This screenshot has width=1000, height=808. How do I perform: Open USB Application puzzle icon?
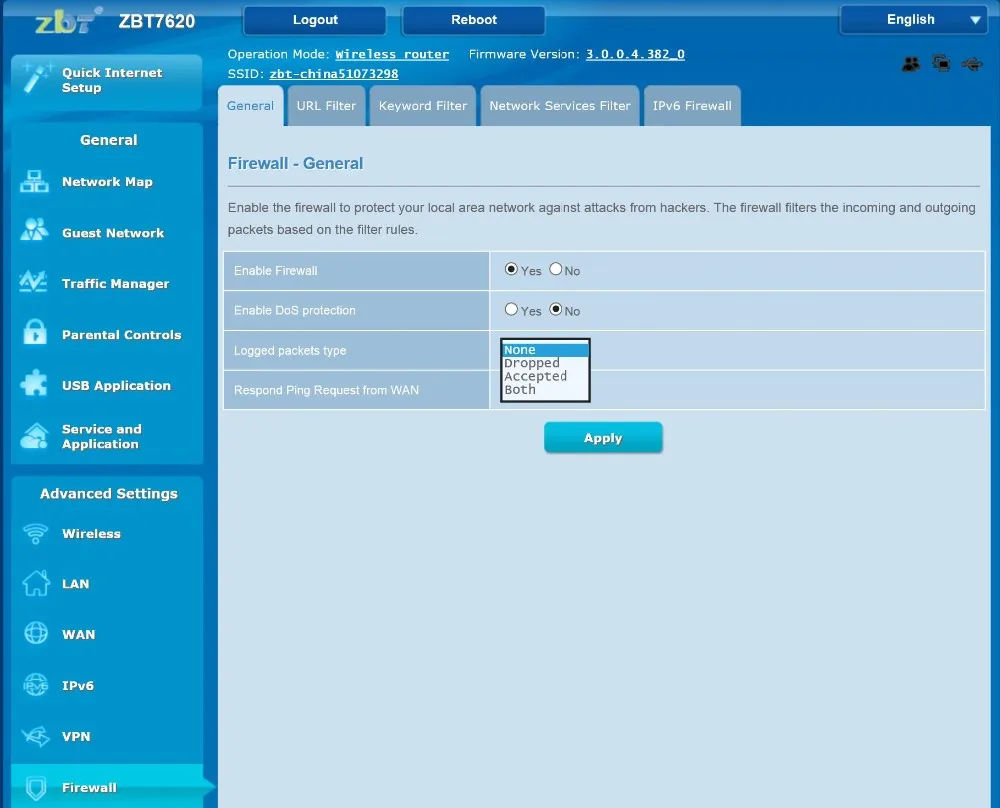(34, 383)
